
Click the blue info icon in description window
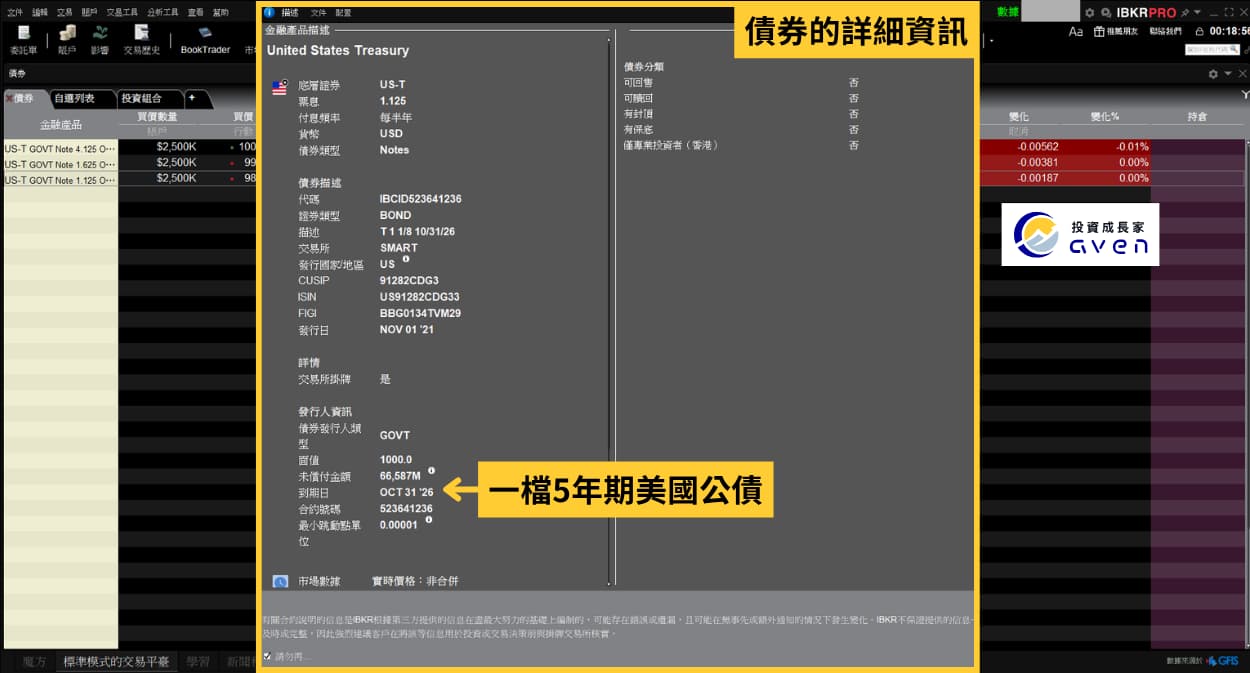(x=268, y=12)
